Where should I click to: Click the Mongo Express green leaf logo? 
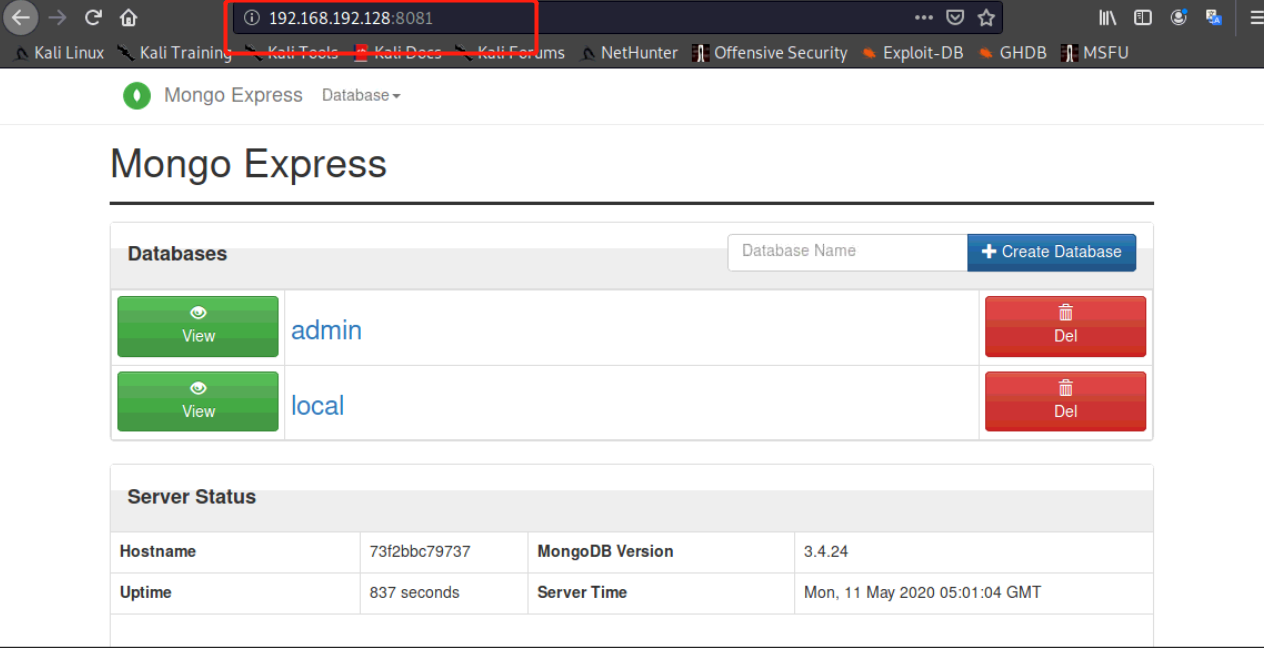click(x=136, y=96)
